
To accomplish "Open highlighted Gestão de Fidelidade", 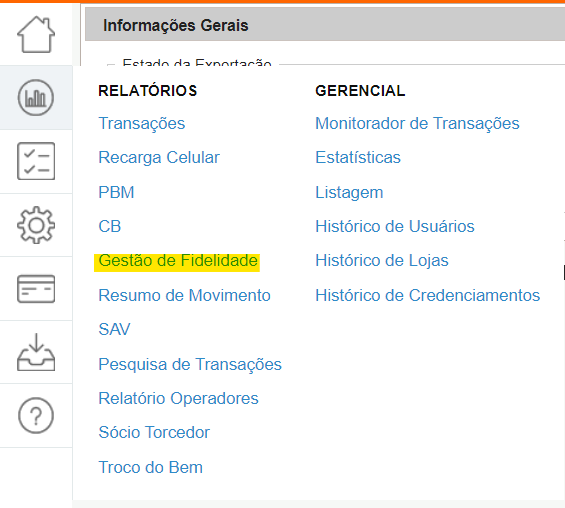I will coord(178,260).
